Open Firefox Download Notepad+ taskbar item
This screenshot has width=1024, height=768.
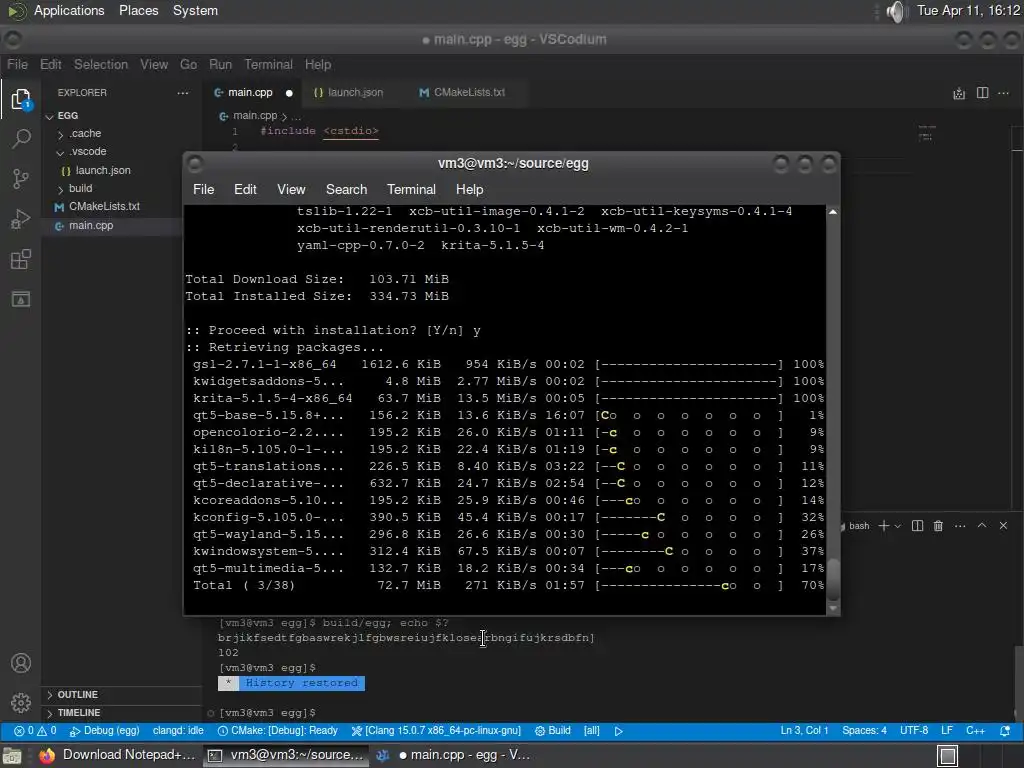click(116, 755)
